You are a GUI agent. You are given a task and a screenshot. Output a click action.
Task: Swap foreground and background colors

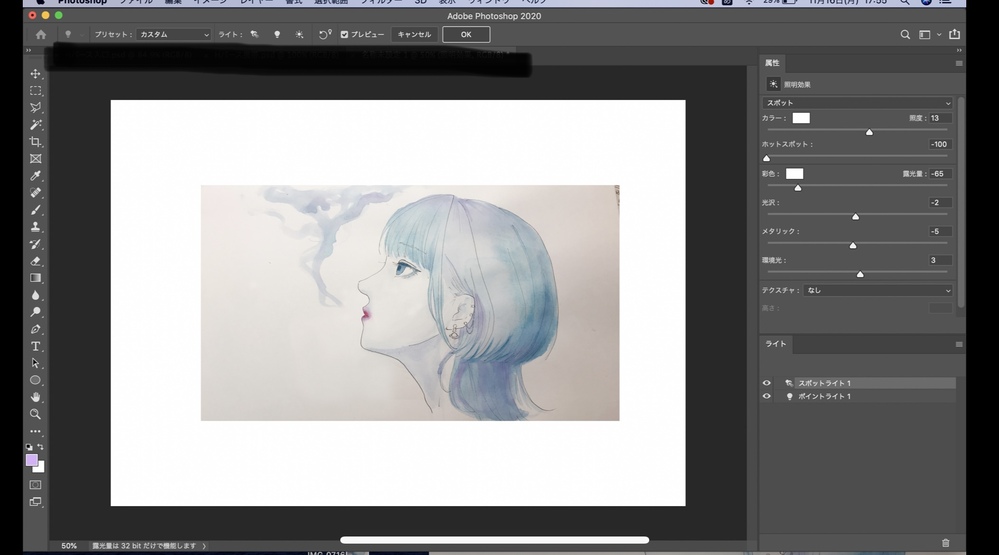pyautogui.click(x=41, y=447)
